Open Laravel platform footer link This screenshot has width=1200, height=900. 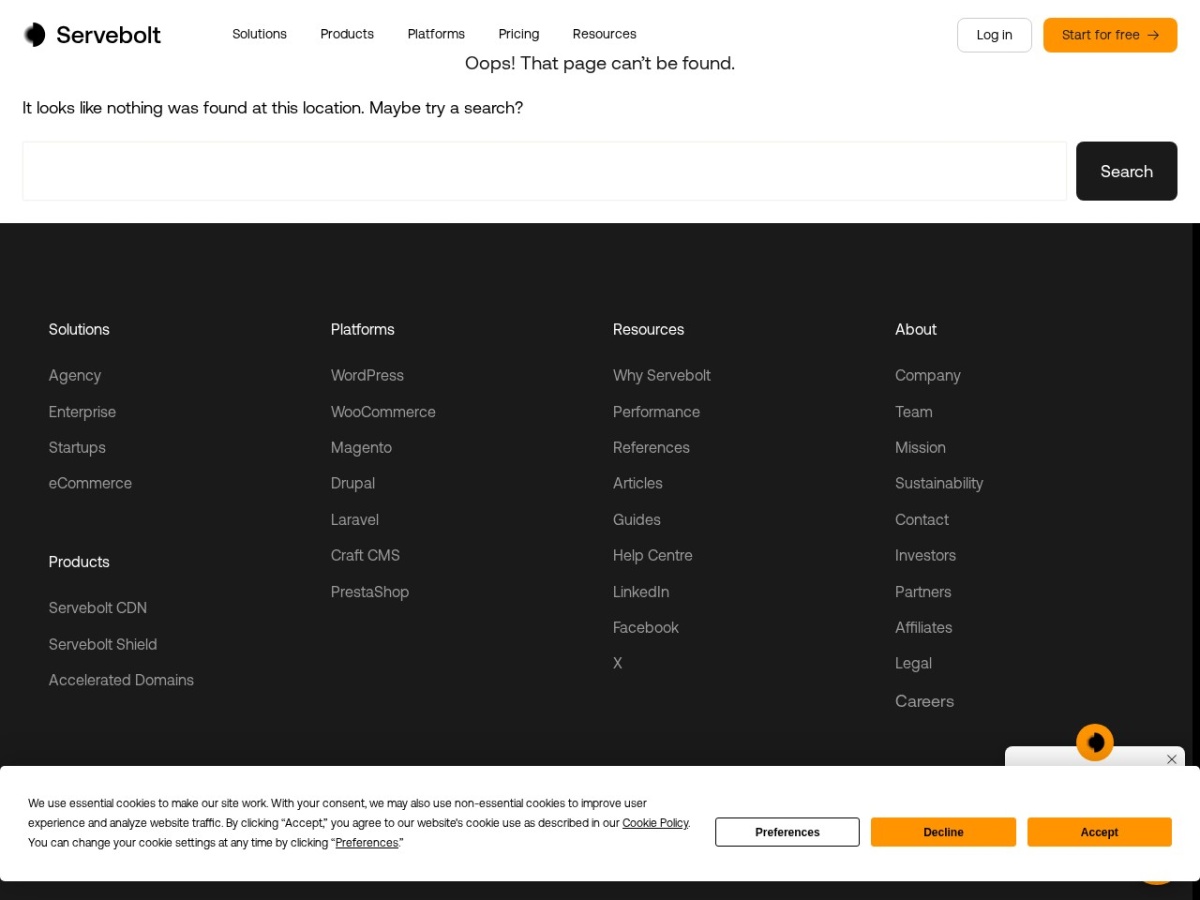click(355, 520)
